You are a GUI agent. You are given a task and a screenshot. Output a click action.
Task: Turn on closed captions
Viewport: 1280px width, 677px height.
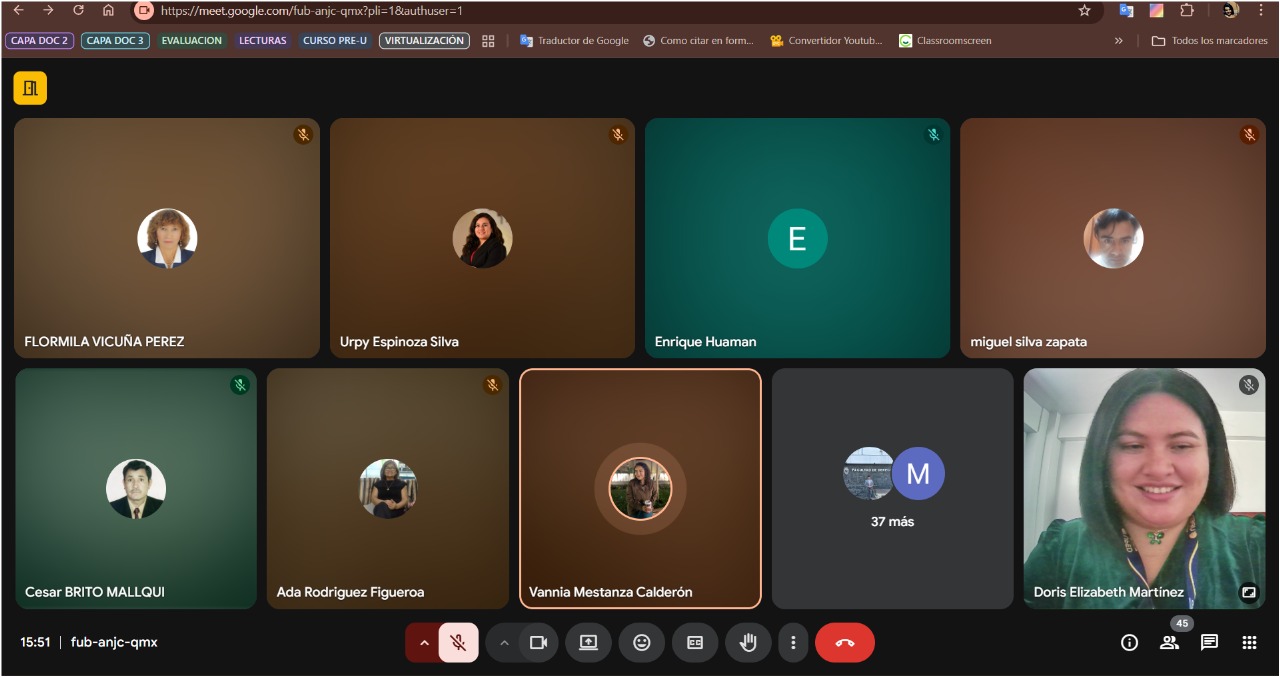(695, 643)
